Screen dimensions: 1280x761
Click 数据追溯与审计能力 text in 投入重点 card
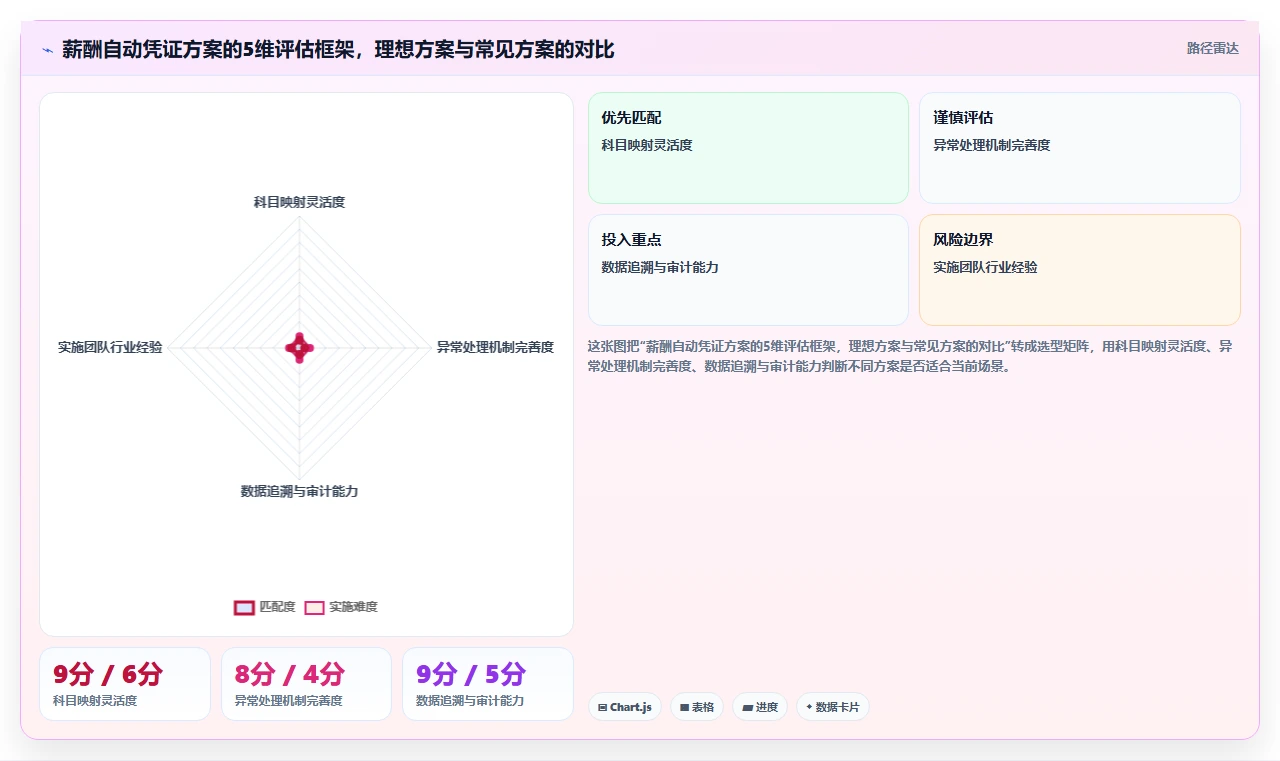click(x=660, y=267)
